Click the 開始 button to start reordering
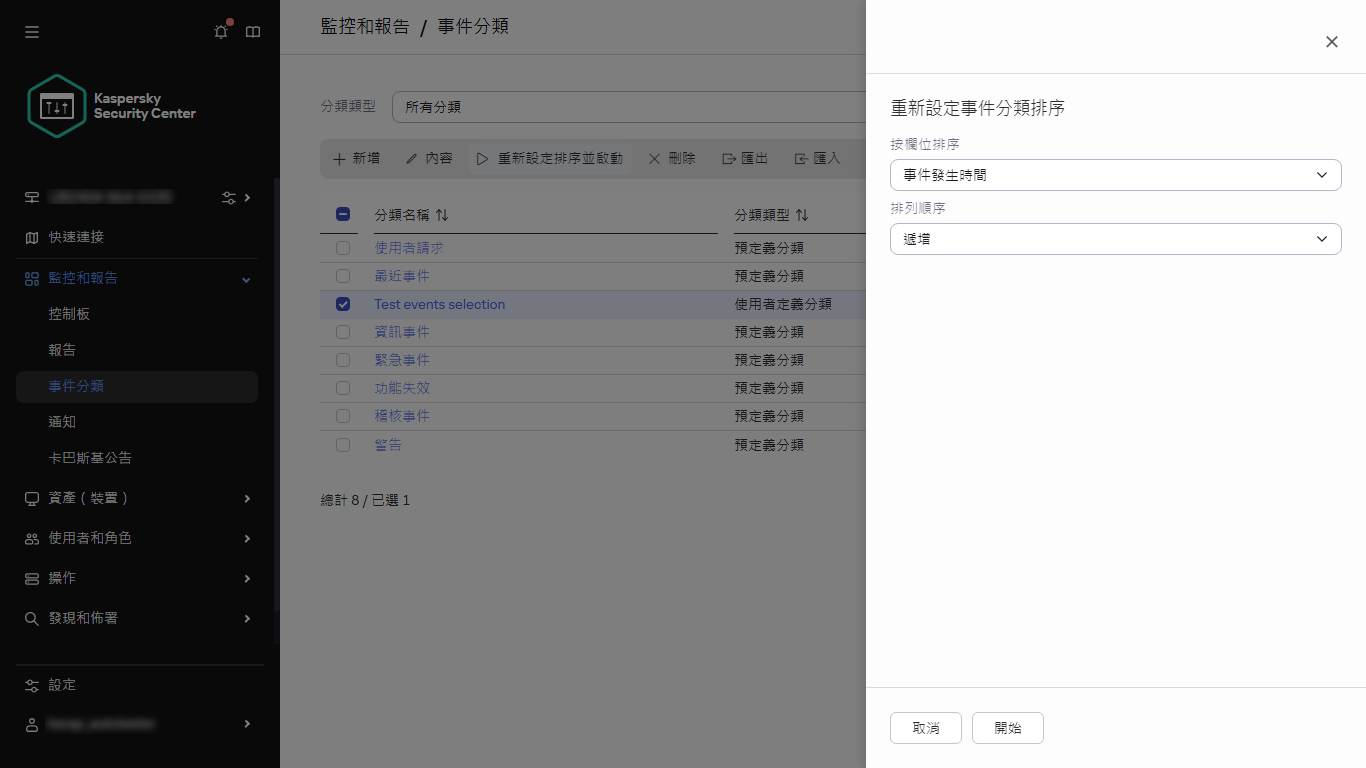The height and width of the screenshot is (768, 1366). coord(1007,728)
